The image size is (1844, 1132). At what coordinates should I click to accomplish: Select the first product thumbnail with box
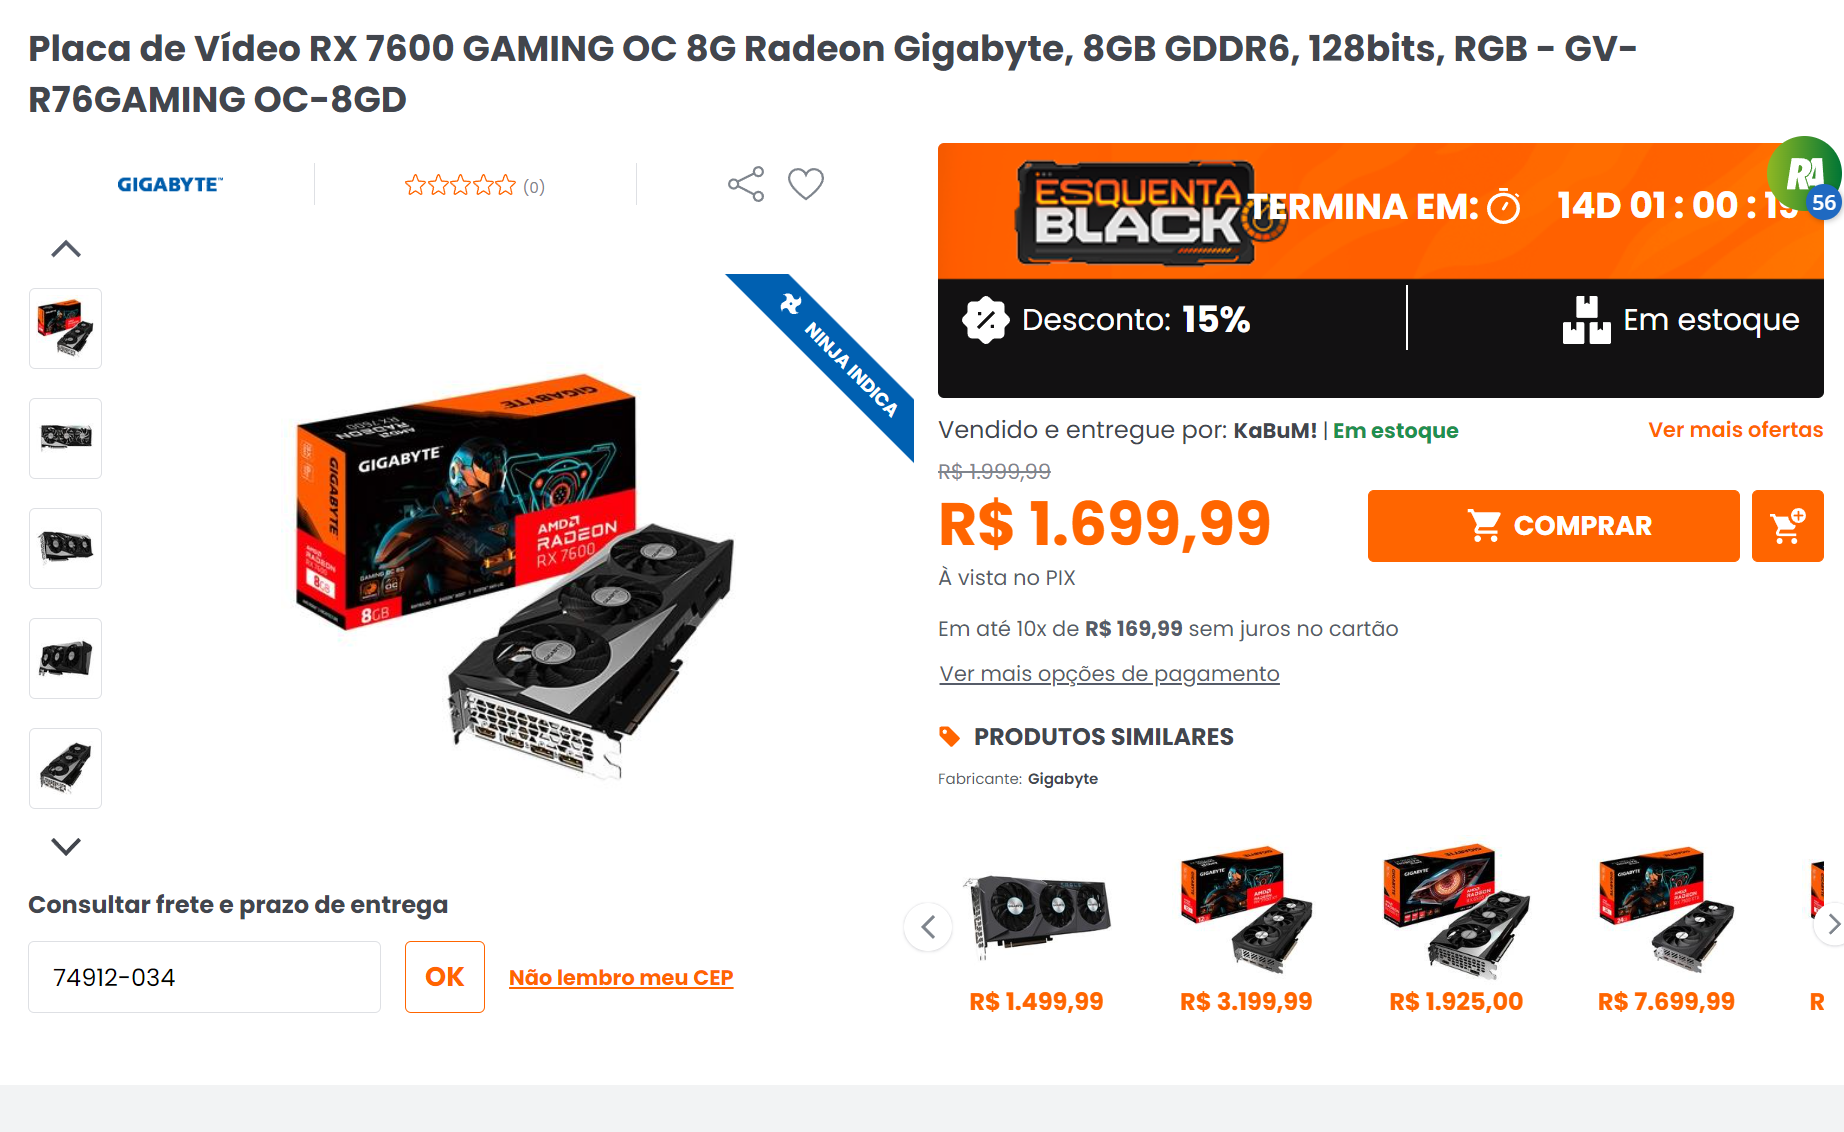(65, 329)
